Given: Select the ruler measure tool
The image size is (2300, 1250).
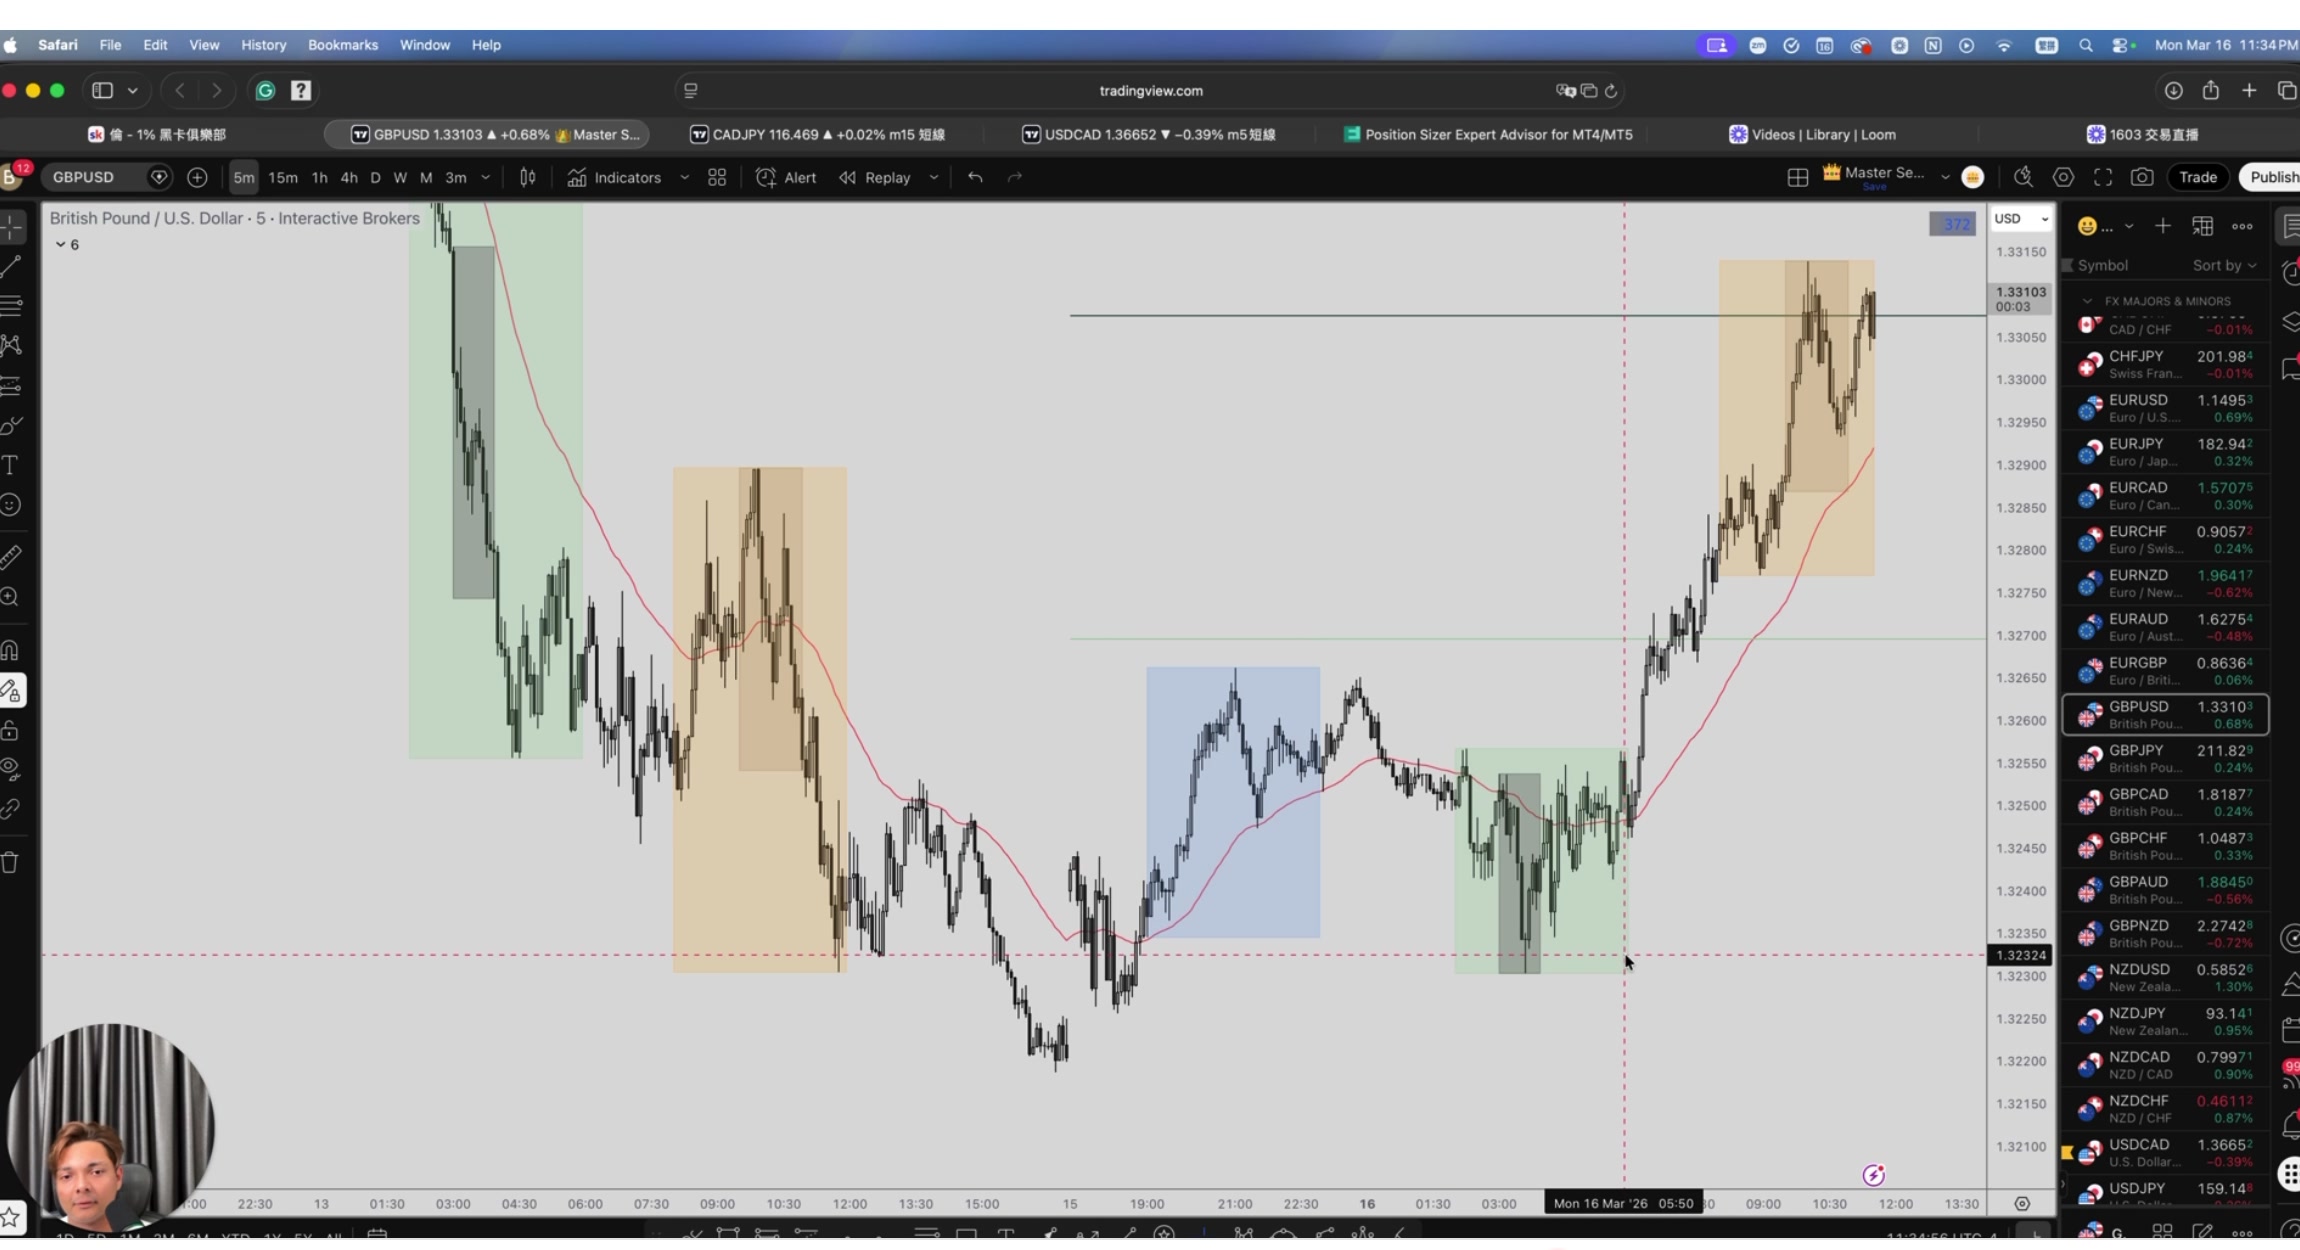Looking at the screenshot, I should click(11, 556).
